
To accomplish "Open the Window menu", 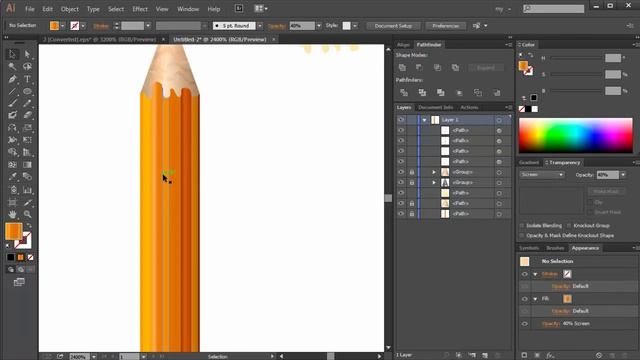I will click(x=188, y=9).
